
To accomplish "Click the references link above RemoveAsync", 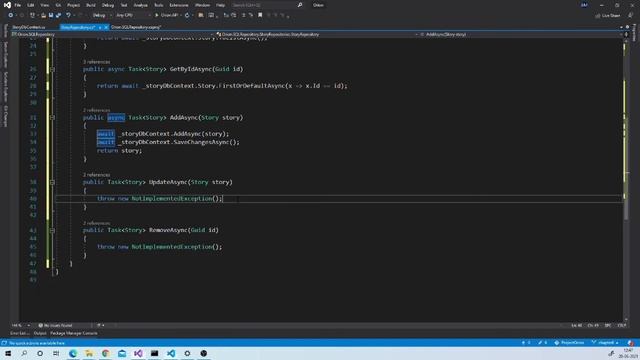I will [97, 223].
